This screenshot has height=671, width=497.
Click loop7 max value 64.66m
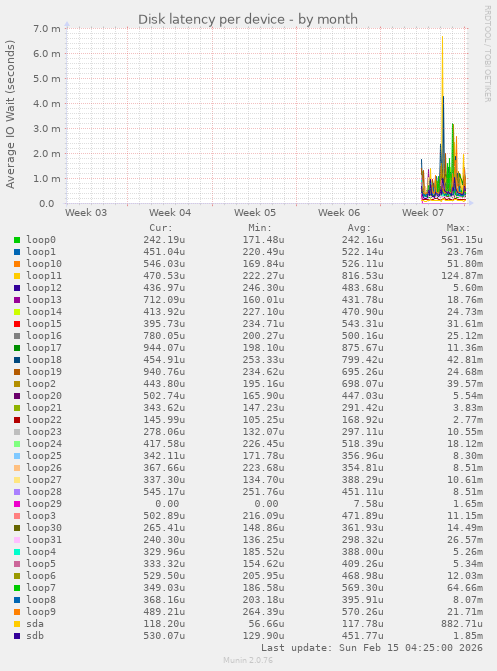(465, 588)
